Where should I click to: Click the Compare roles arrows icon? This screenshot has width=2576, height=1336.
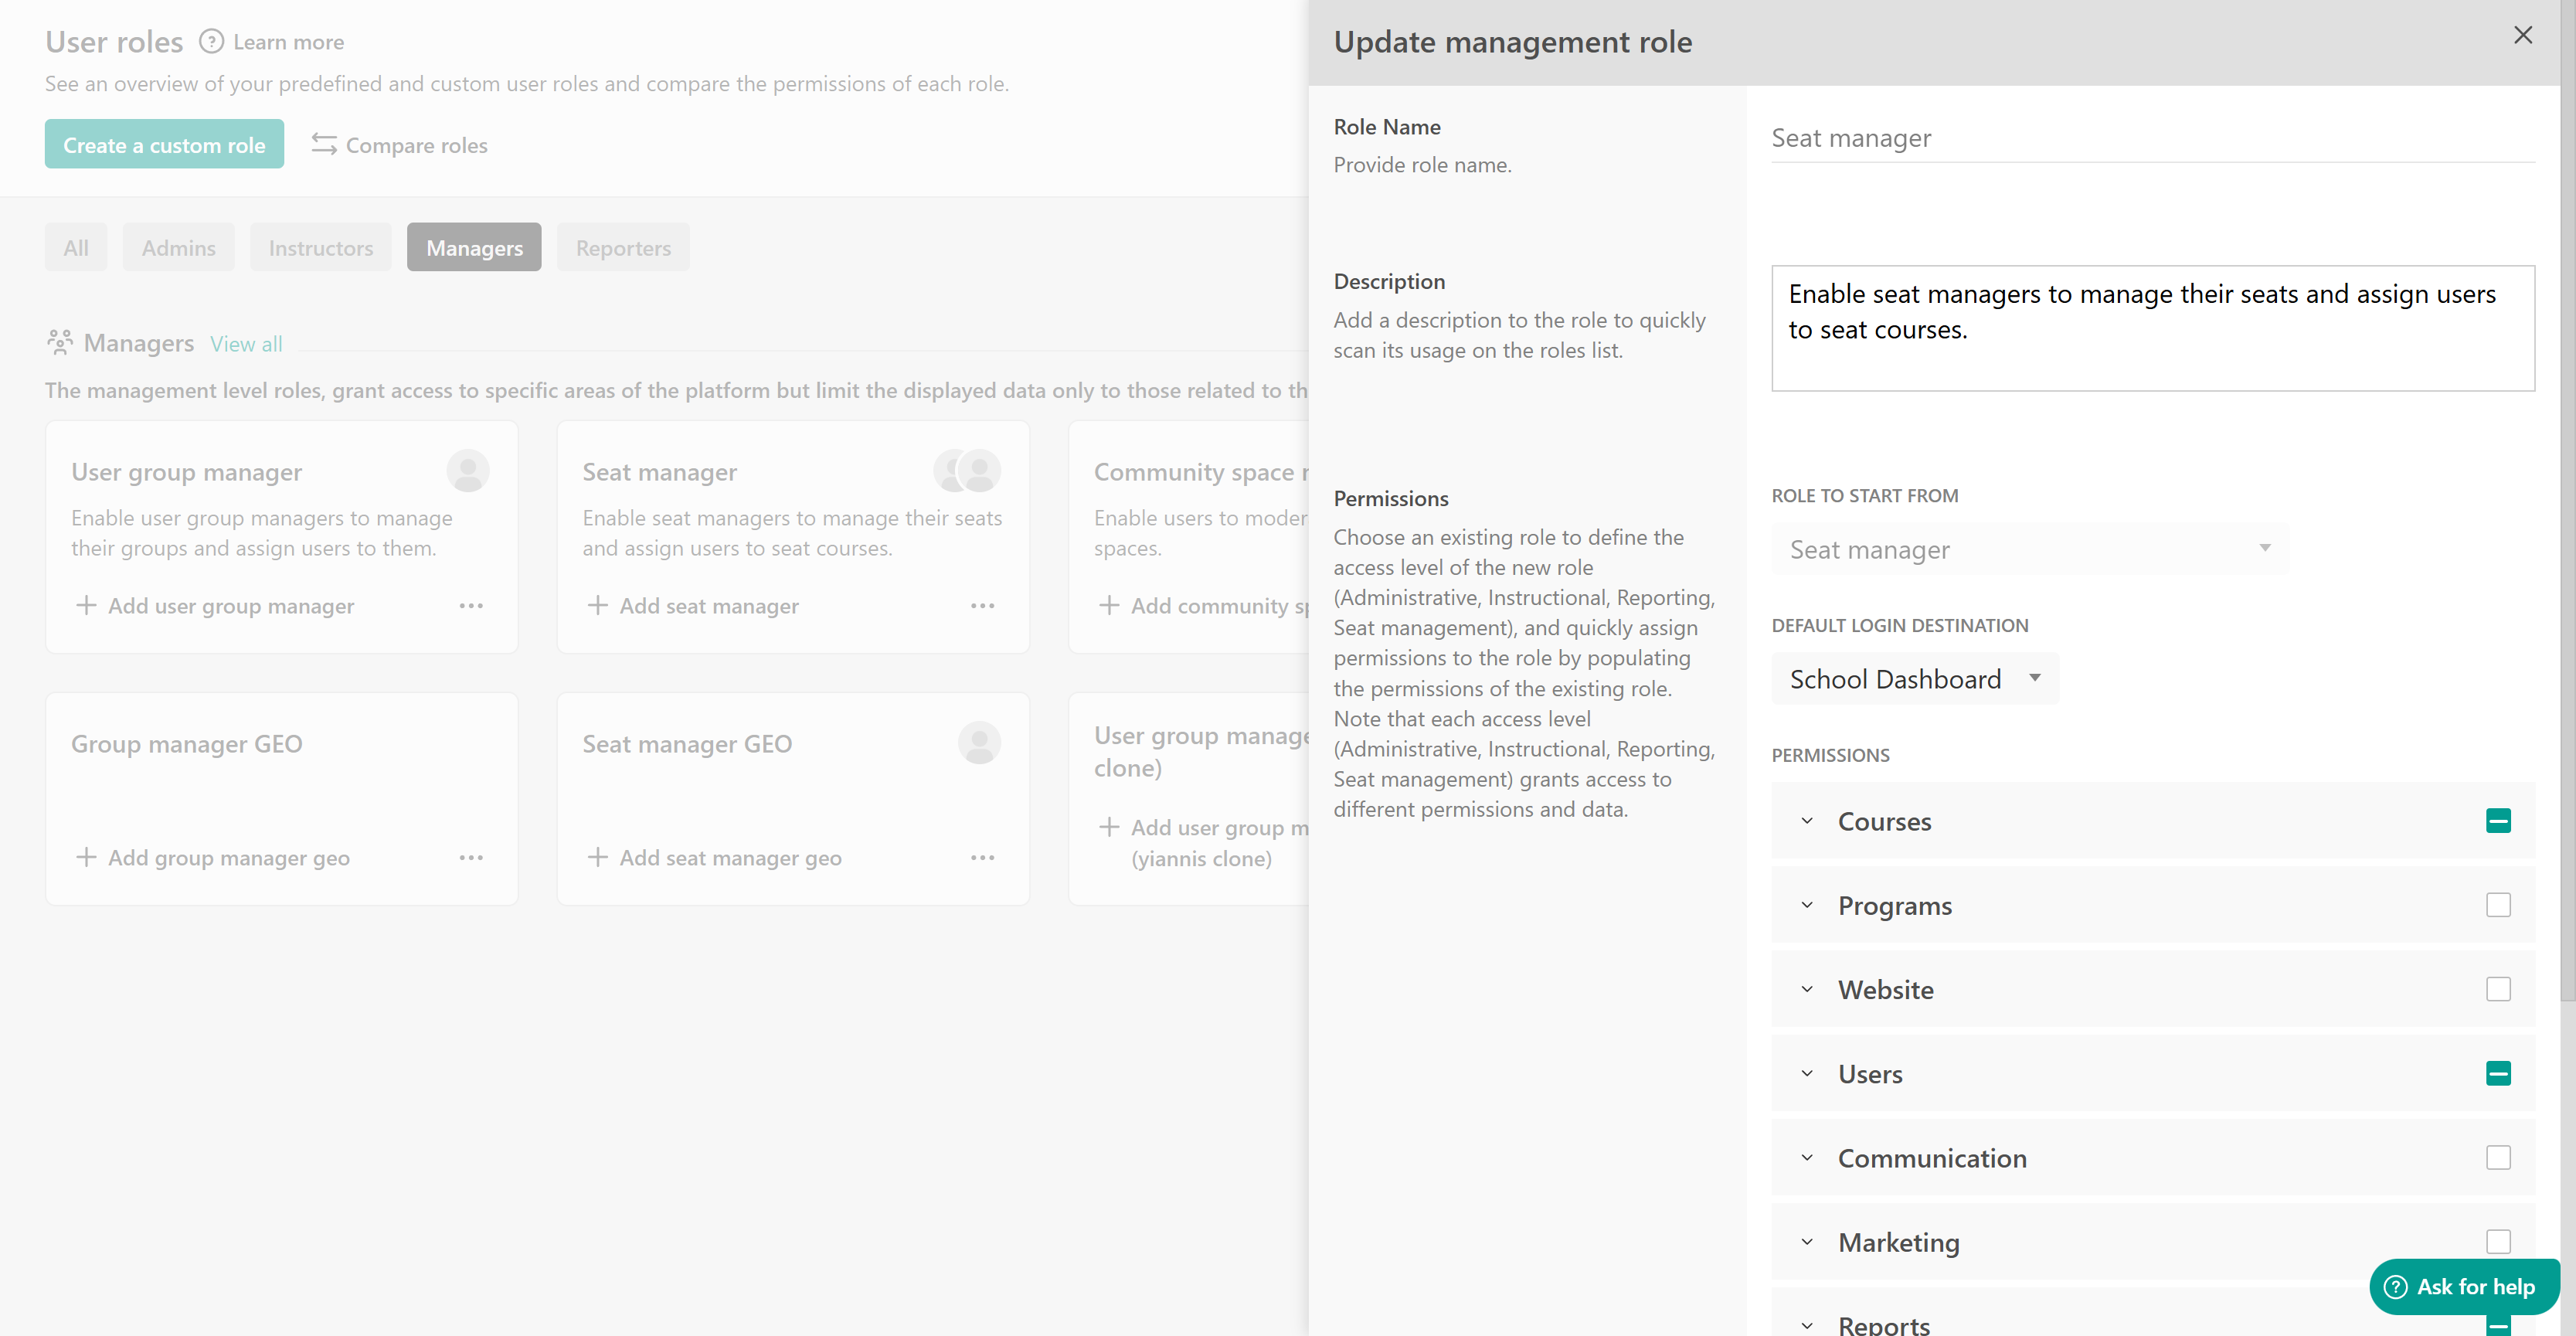[x=323, y=145]
